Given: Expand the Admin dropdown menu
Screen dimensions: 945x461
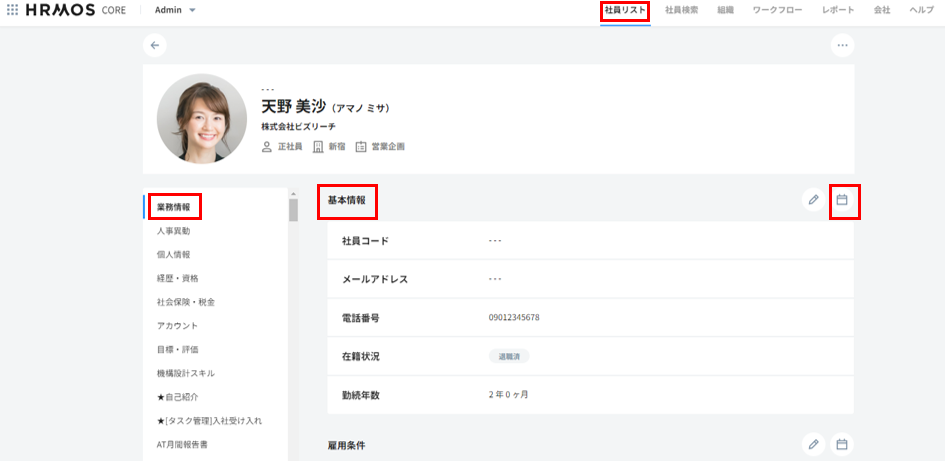Looking at the screenshot, I should point(176,10).
